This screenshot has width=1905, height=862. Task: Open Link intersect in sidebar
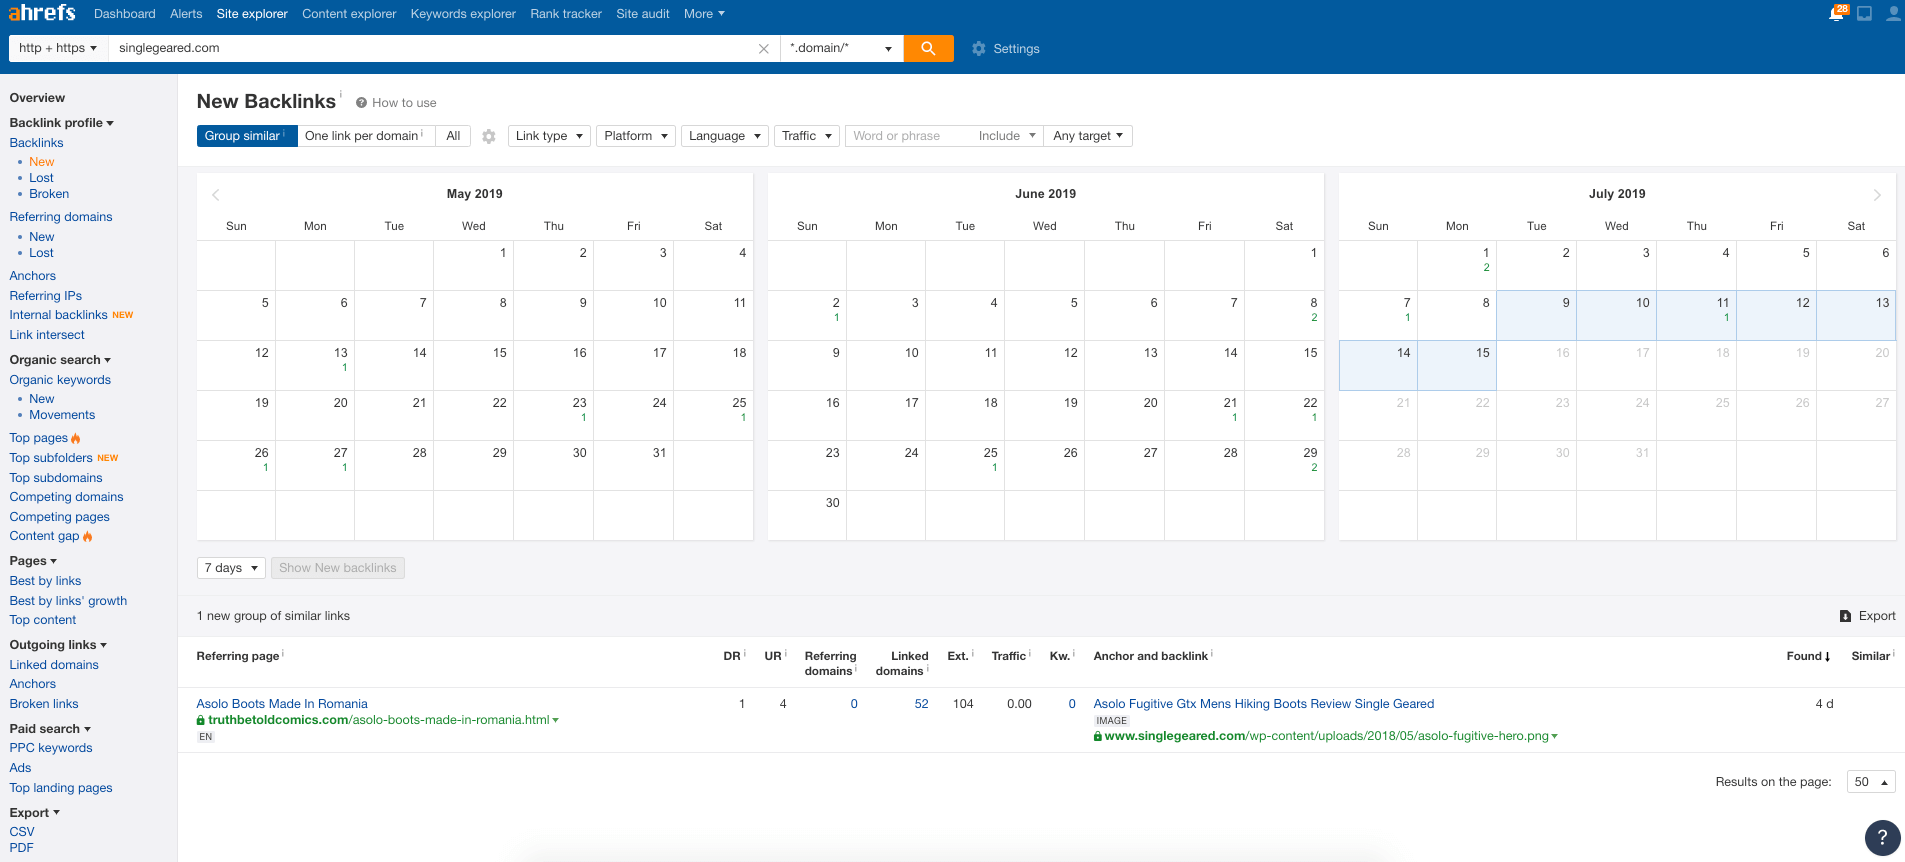pyautogui.click(x=47, y=335)
